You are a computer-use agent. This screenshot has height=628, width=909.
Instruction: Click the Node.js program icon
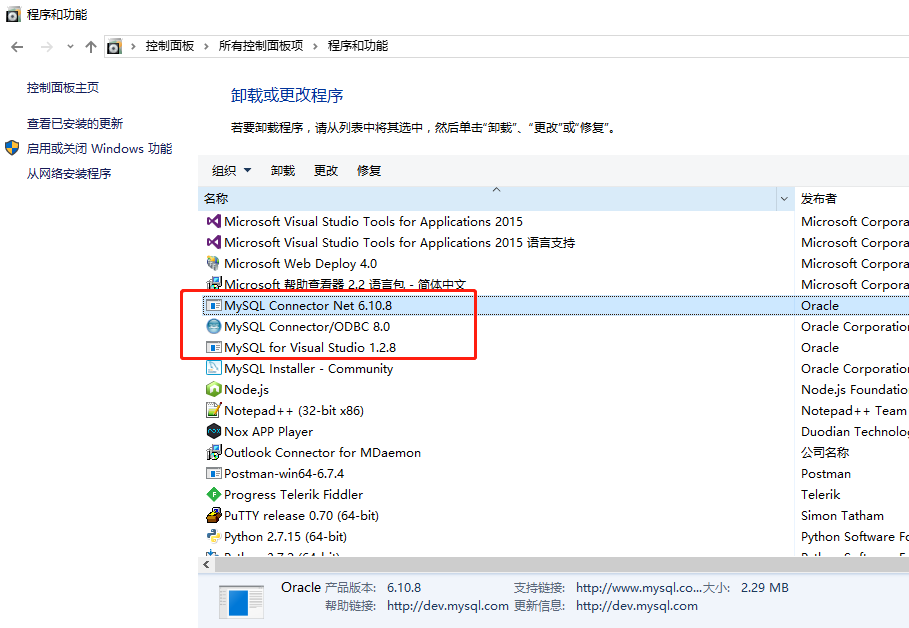pyautogui.click(x=214, y=389)
